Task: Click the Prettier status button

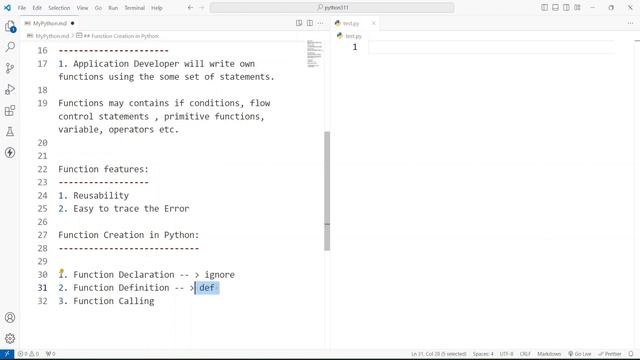Action: tap(610, 354)
